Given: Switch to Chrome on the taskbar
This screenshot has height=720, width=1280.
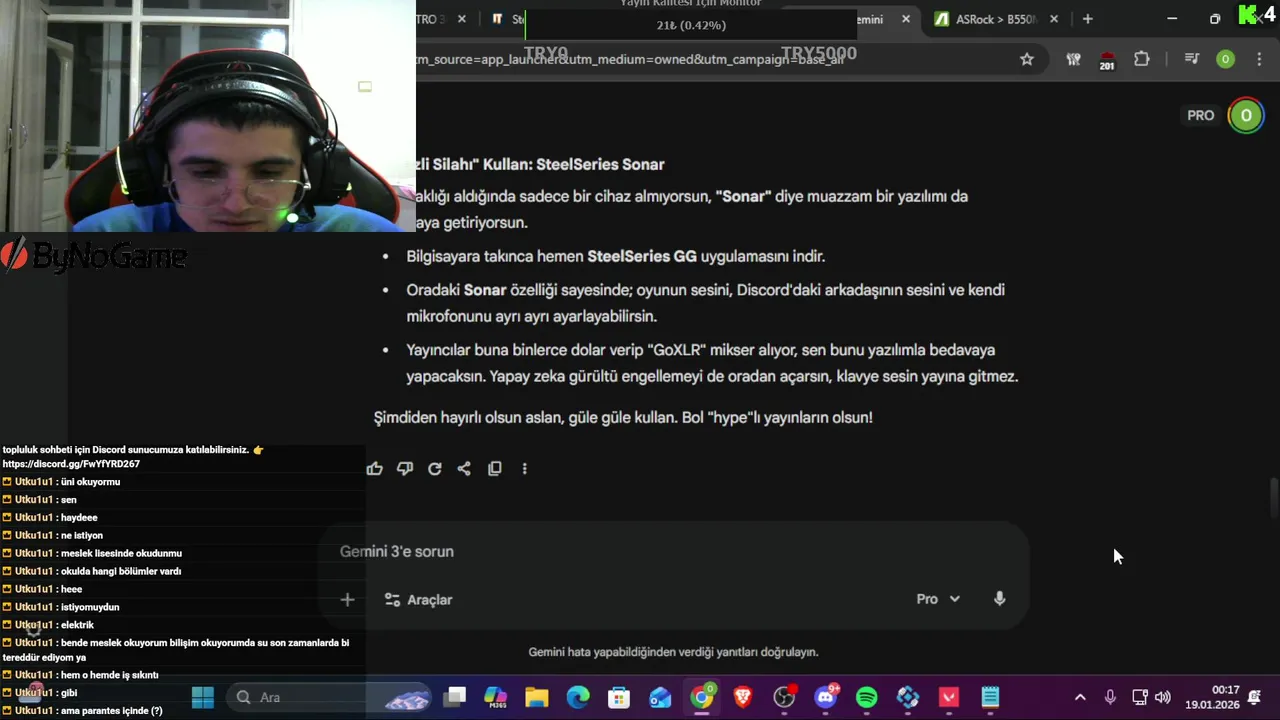Looking at the screenshot, I should (x=702, y=697).
